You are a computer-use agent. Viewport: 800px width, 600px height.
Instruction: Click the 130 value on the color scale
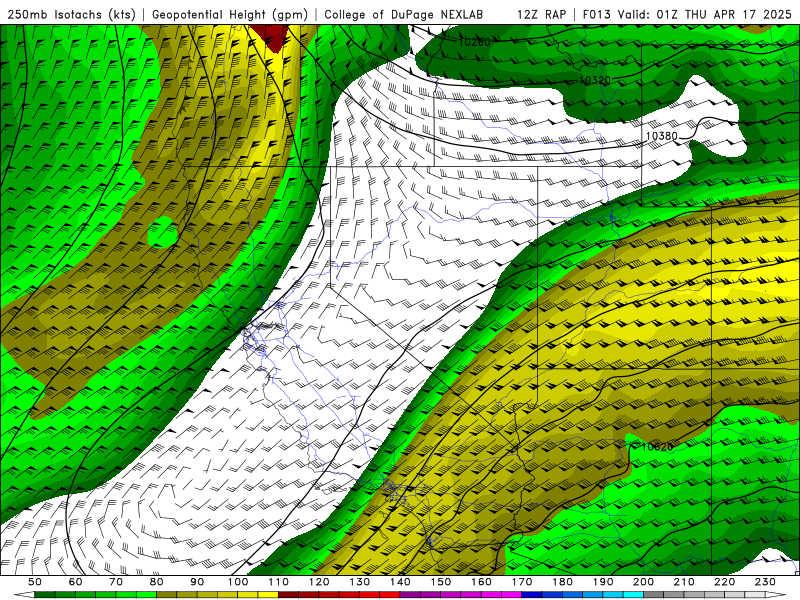pos(360,582)
